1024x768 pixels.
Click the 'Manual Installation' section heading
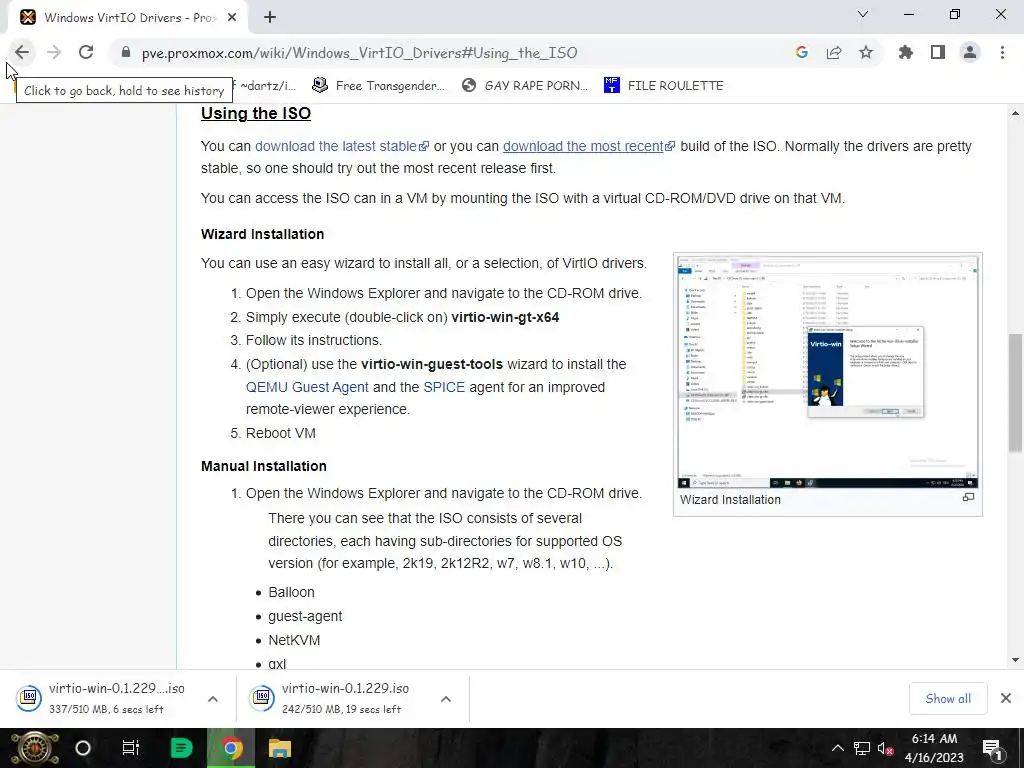click(x=264, y=466)
